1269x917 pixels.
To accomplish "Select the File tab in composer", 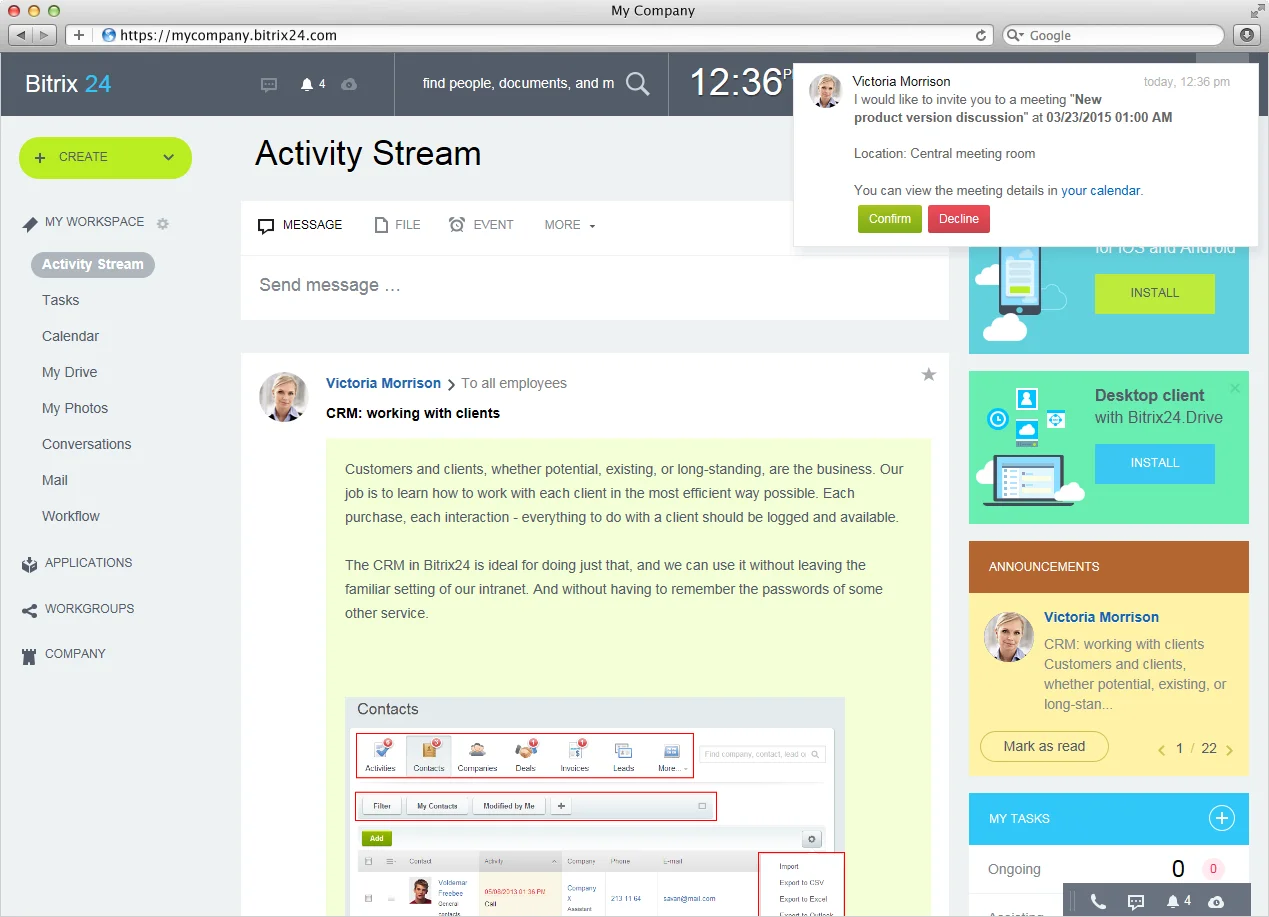I will click(397, 225).
